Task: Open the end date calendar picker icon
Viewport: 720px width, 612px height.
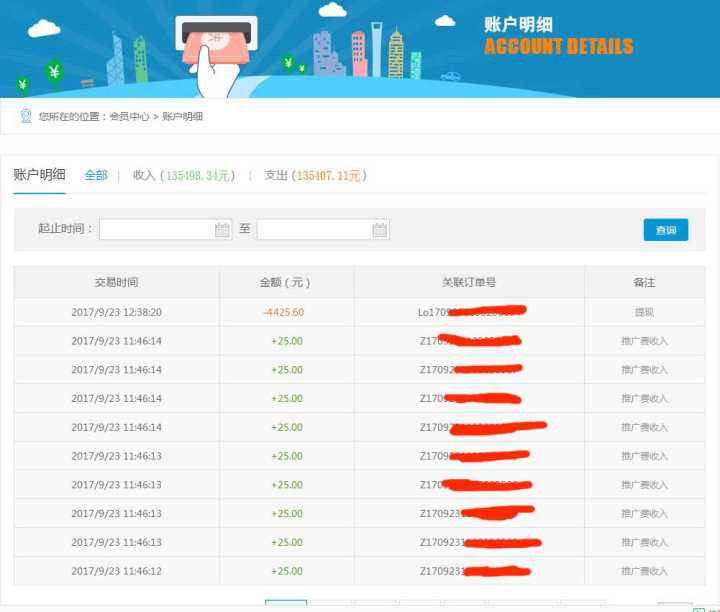Action: point(379,230)
